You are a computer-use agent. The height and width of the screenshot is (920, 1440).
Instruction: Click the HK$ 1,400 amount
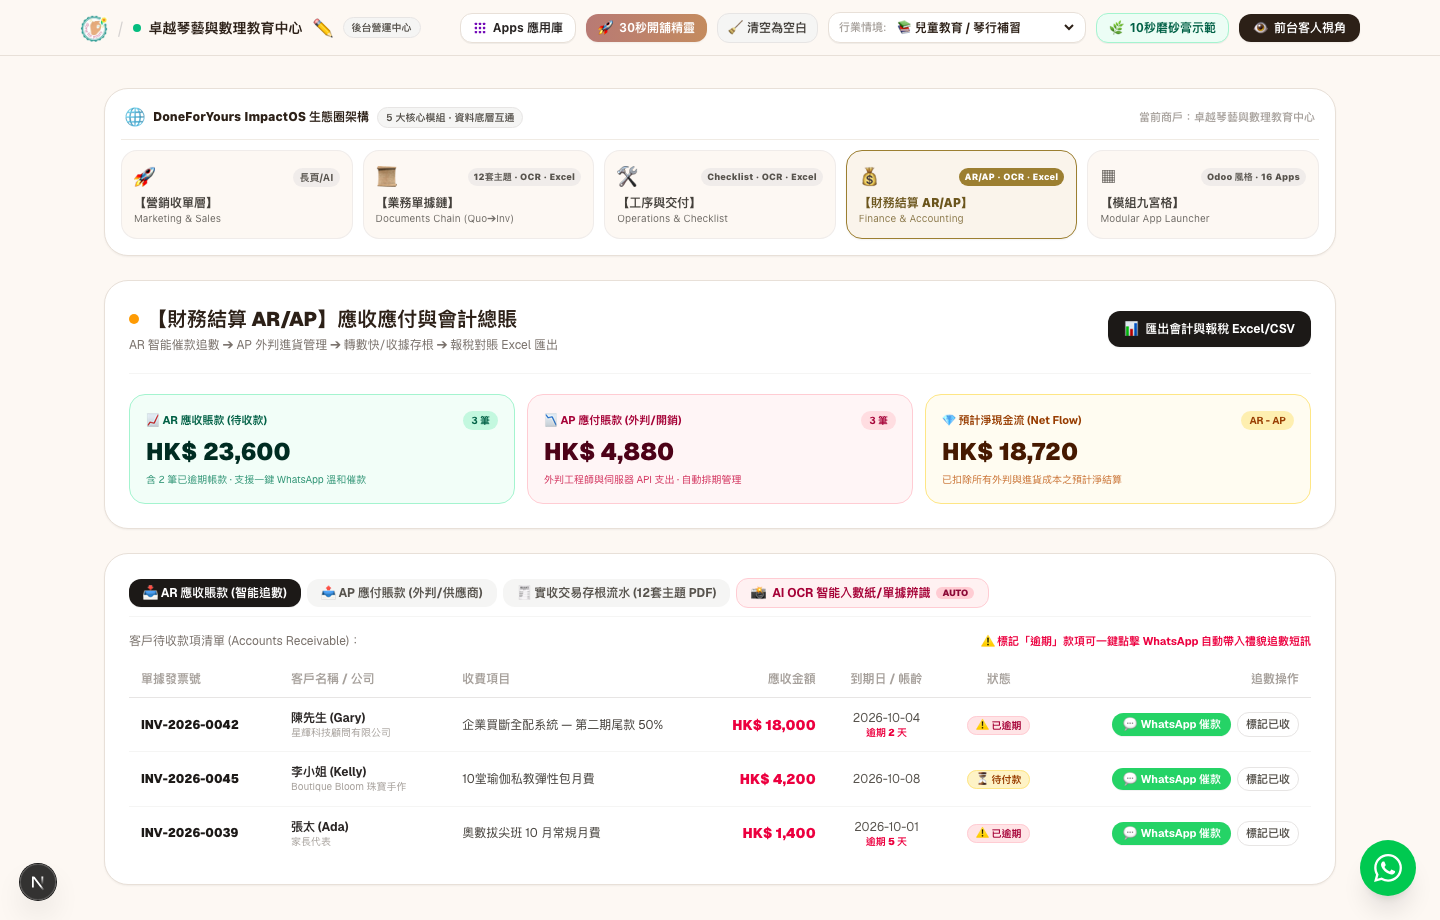(779, 833)
